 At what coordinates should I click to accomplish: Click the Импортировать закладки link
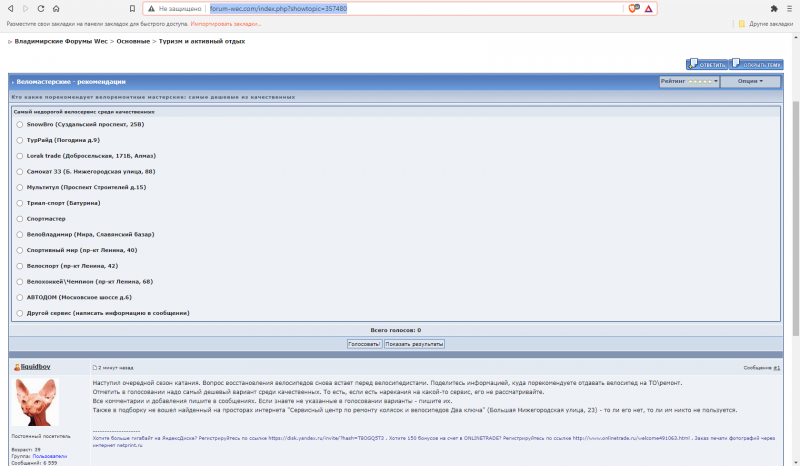tap(226, 24)
